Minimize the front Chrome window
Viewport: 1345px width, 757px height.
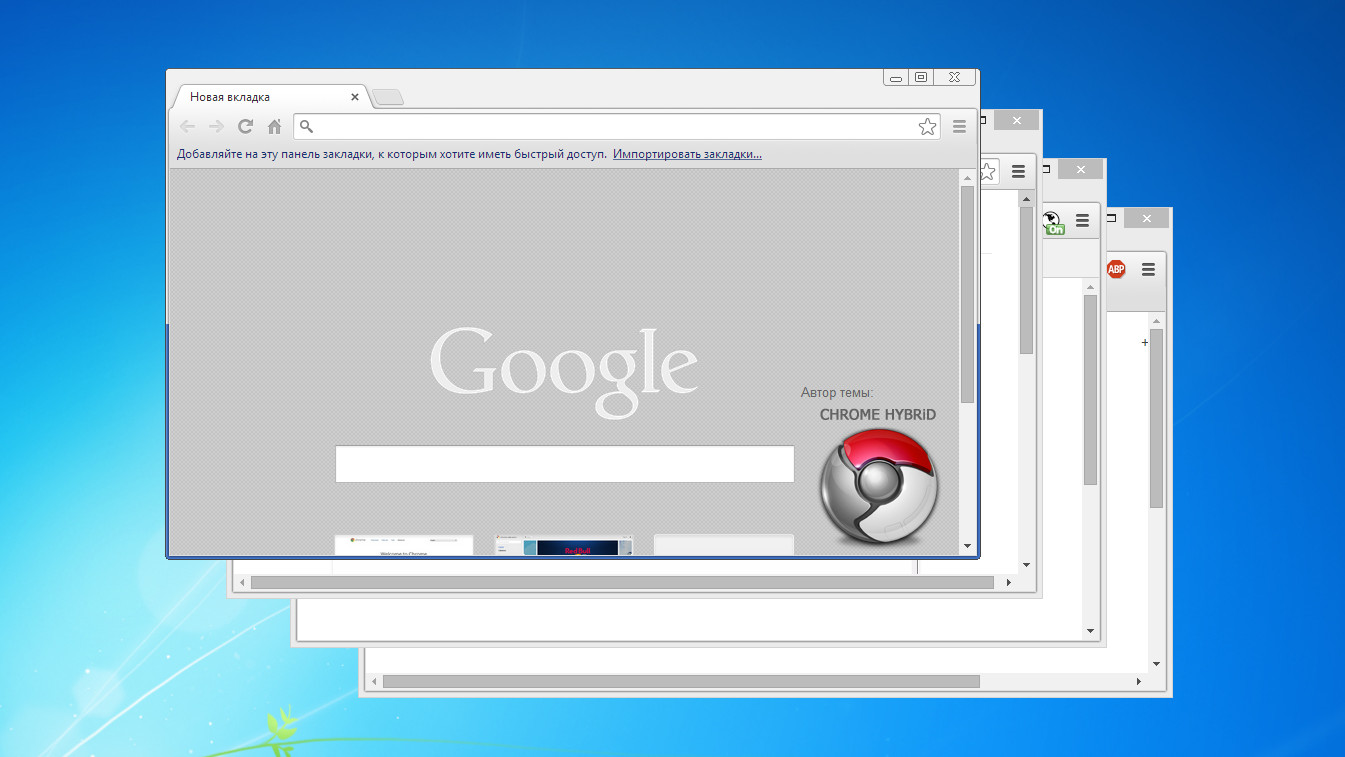tap(896, 77)
